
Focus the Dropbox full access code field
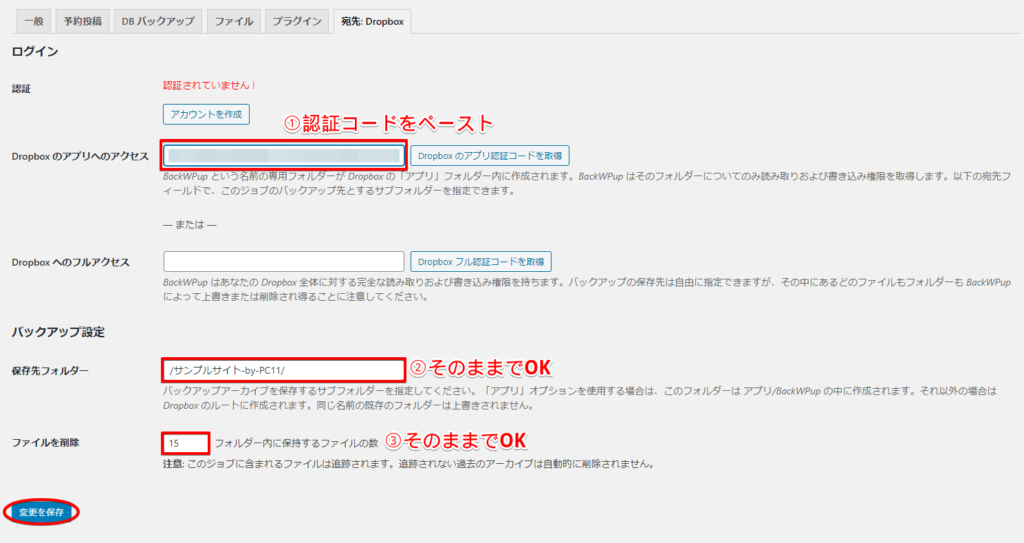[283, 261]
